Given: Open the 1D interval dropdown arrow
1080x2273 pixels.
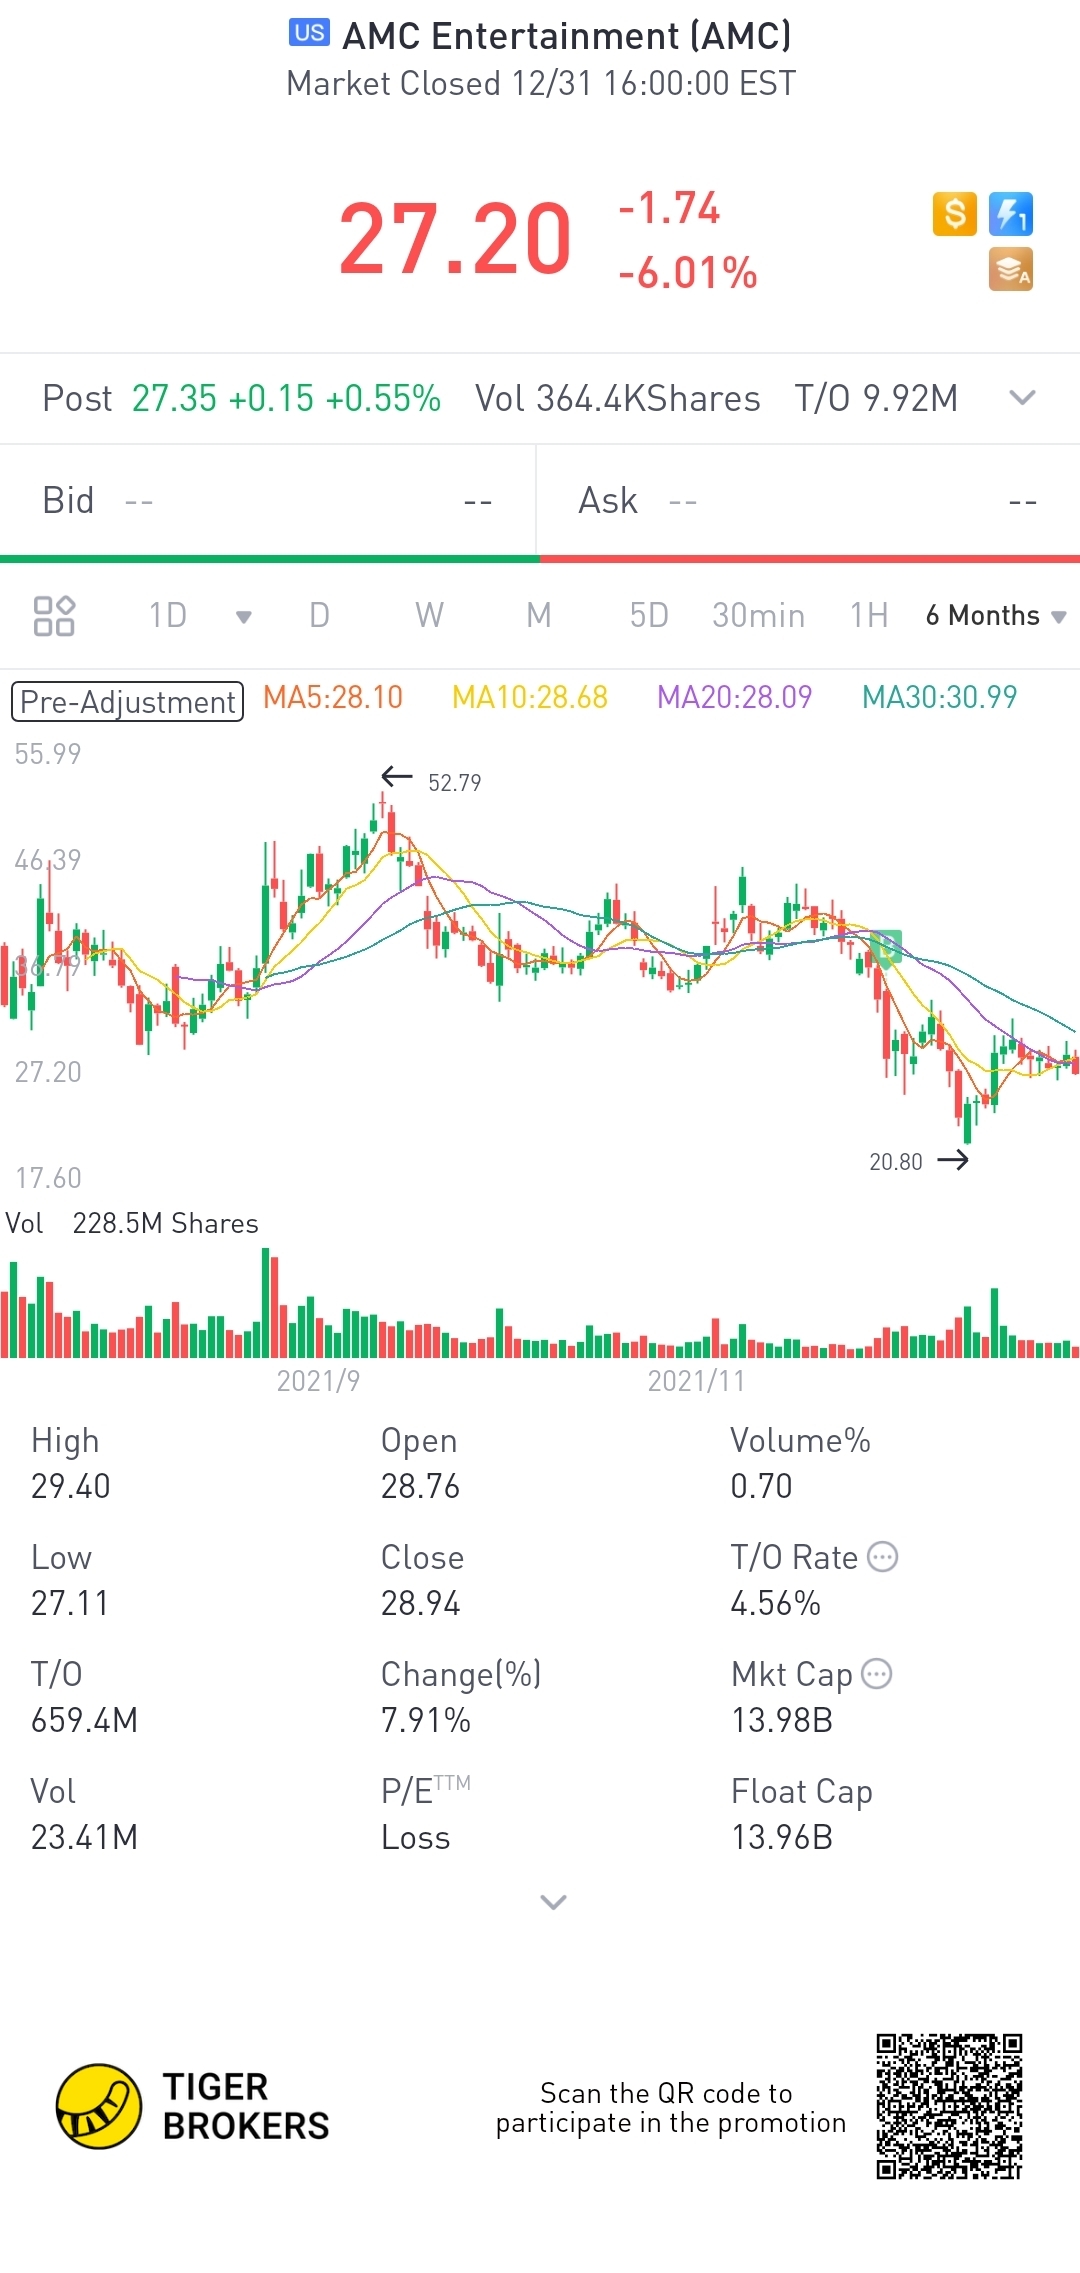Looking at the screenshot, I should [x=243, y=616].
